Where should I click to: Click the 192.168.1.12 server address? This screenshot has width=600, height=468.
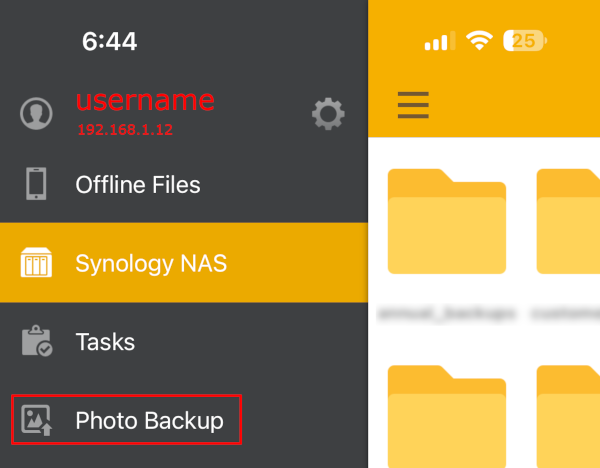[x=124, y=130]
